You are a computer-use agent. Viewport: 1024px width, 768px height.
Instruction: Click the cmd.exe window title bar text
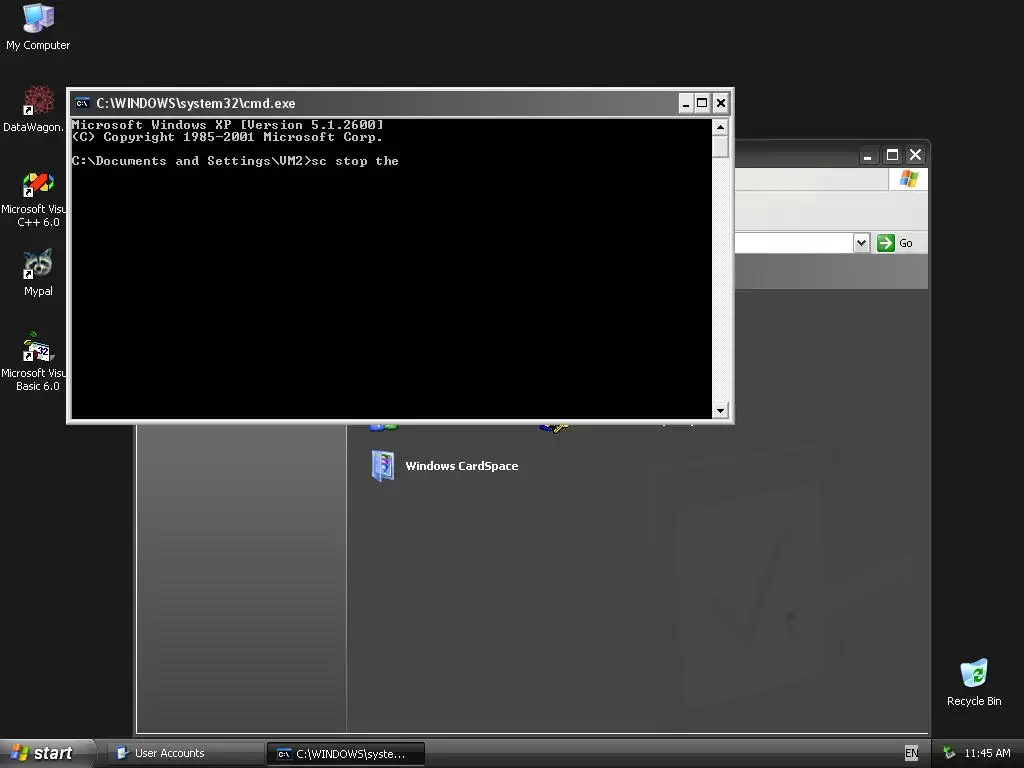tap(196, 103)
